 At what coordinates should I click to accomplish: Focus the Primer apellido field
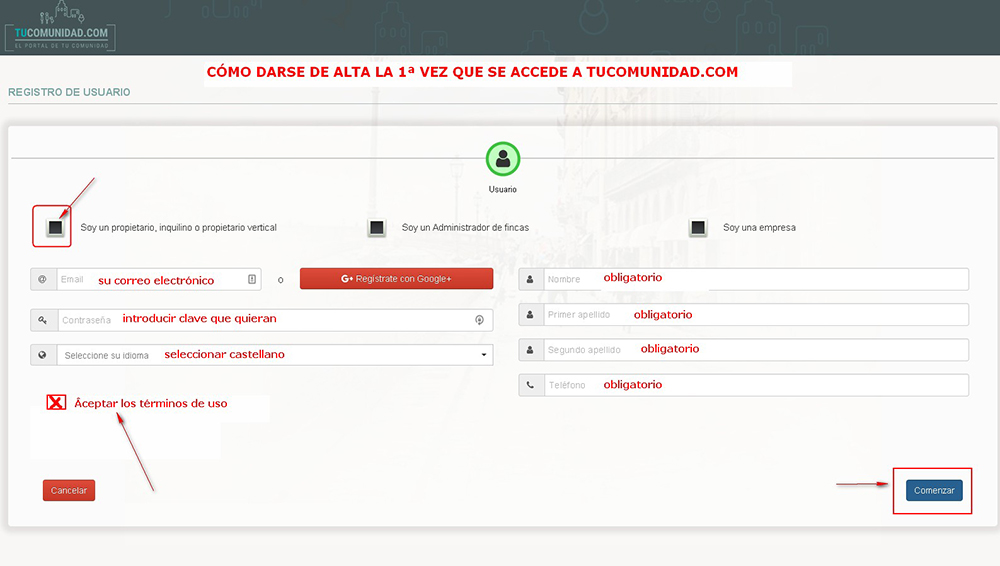[756, 315]
